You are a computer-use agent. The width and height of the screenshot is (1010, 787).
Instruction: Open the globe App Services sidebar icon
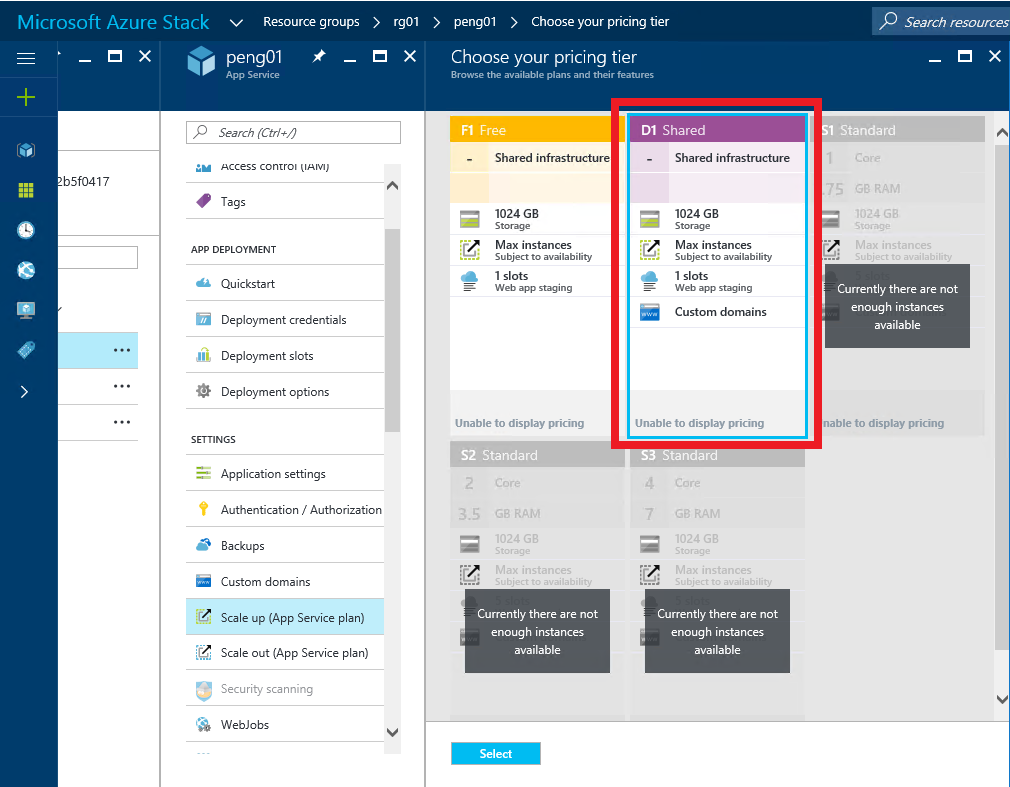click(26, 270)
